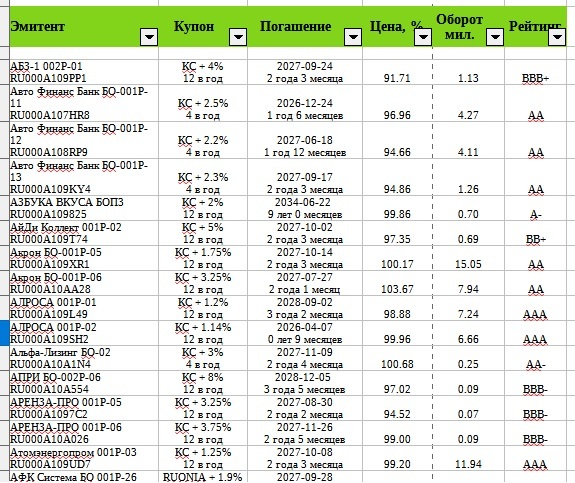
Task: Click the 2028-09-02 maturity cell
Action: point(305,308)
